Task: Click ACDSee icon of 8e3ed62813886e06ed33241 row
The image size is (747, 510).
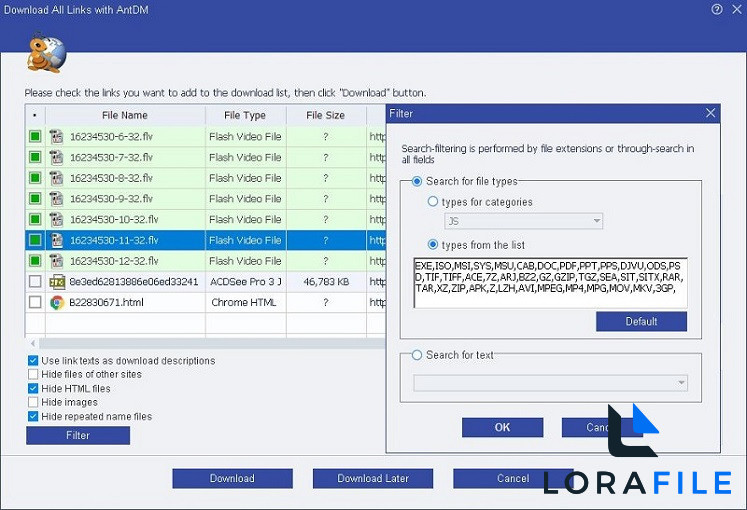Action: pyautogui.click(x=57, y=282)
